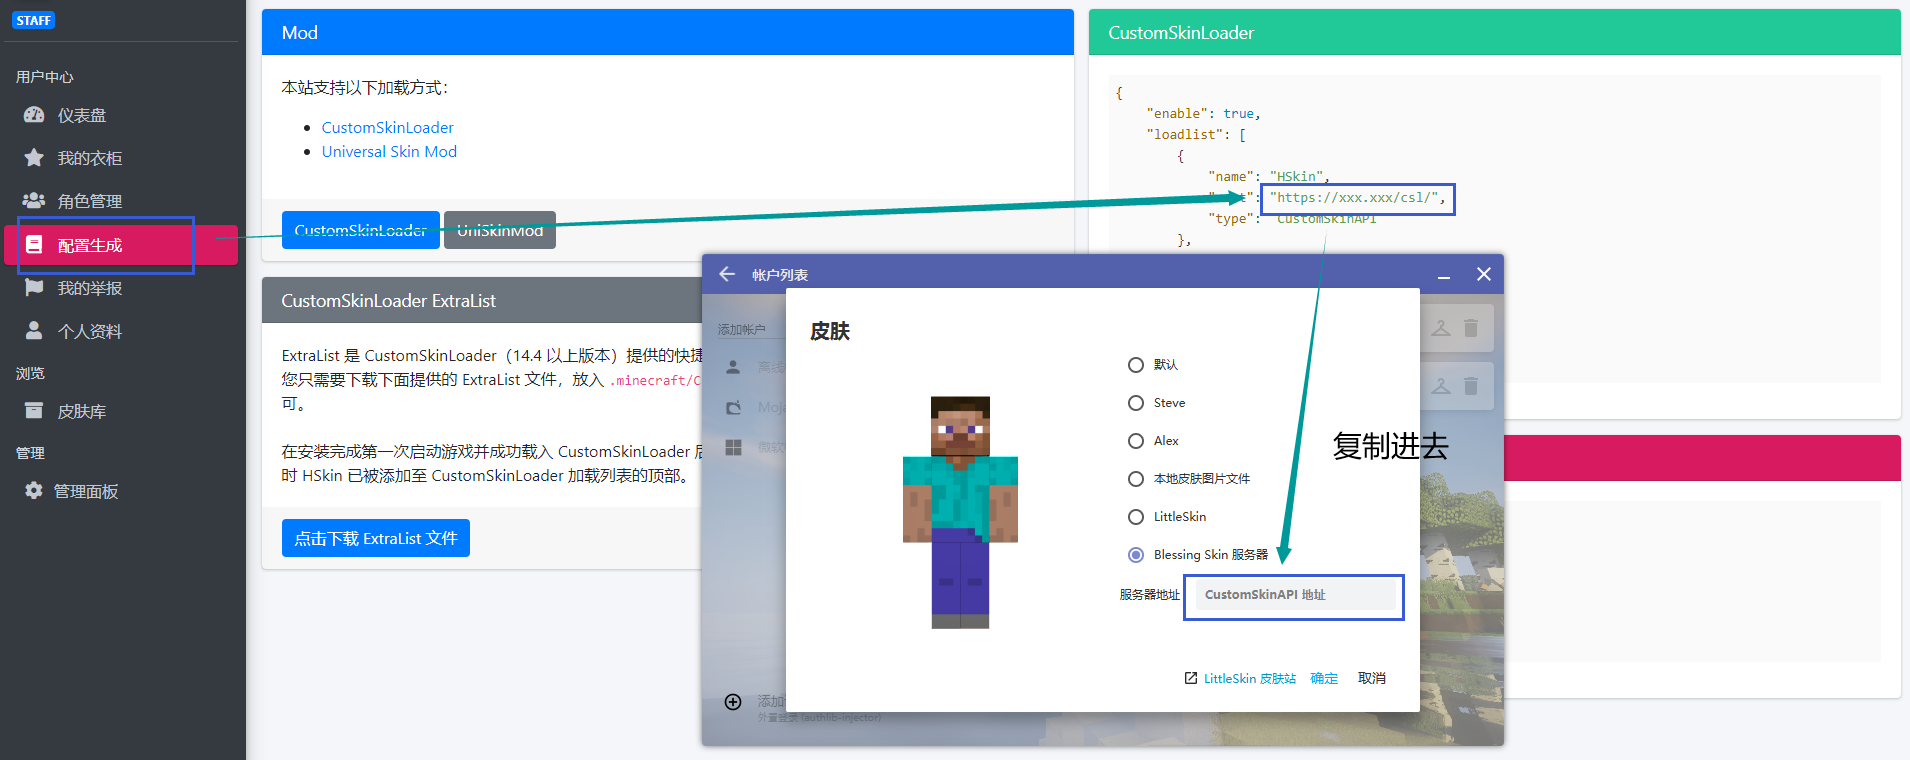The width and height of the screenshot is (1910, 760).
Task: Open 我的衣柜 in the sidebar menu
Action: 121,158
